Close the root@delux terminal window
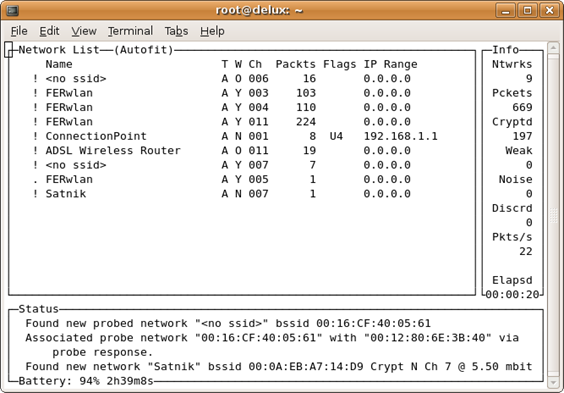 [x=549, y=10]
